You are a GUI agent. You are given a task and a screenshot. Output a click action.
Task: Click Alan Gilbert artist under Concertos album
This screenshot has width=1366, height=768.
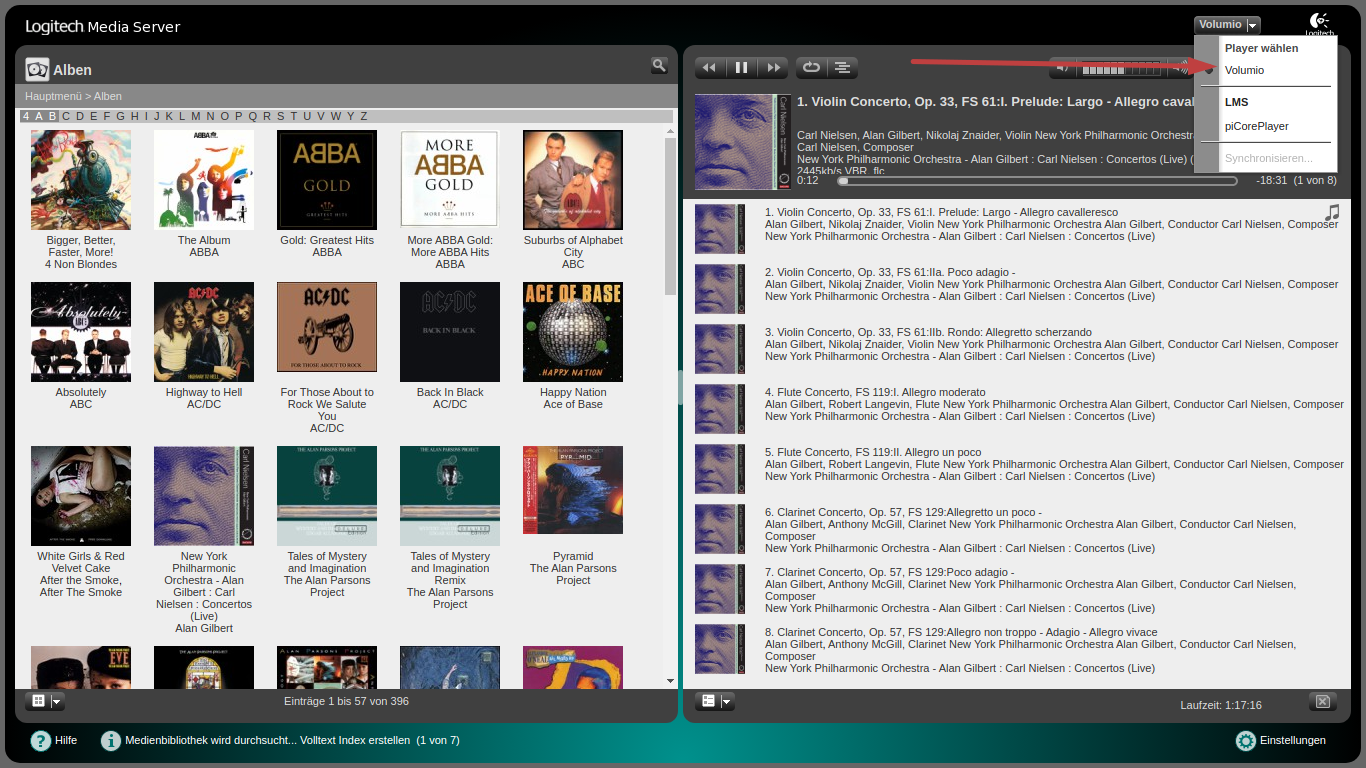point(204,628)
